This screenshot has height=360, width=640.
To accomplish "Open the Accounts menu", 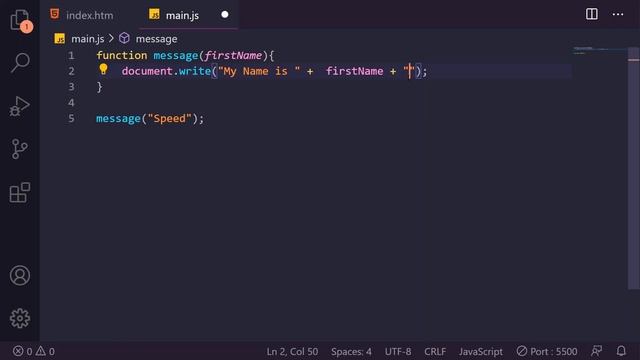I will pyautogui.click(x=20, y=276).
